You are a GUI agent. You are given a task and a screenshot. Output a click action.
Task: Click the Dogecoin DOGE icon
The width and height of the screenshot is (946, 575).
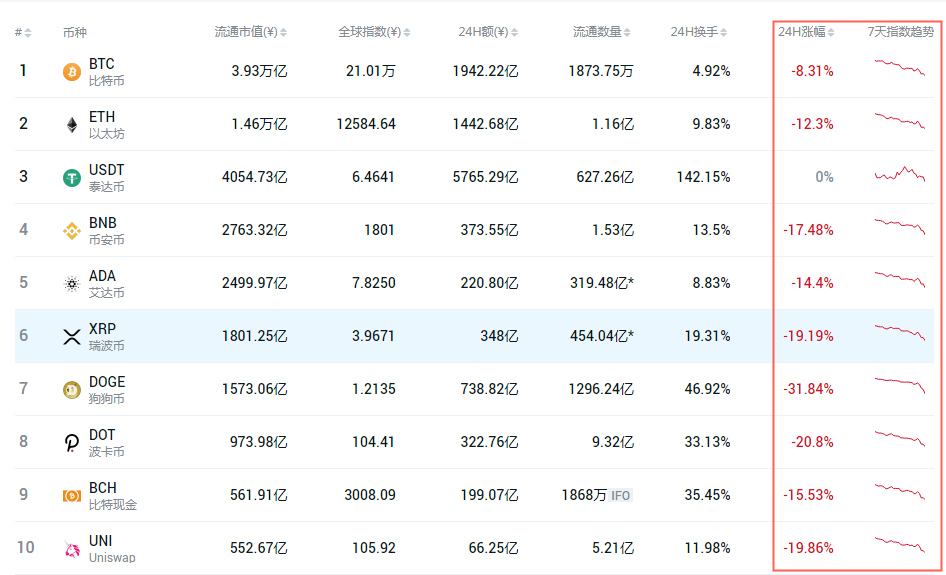72,390
